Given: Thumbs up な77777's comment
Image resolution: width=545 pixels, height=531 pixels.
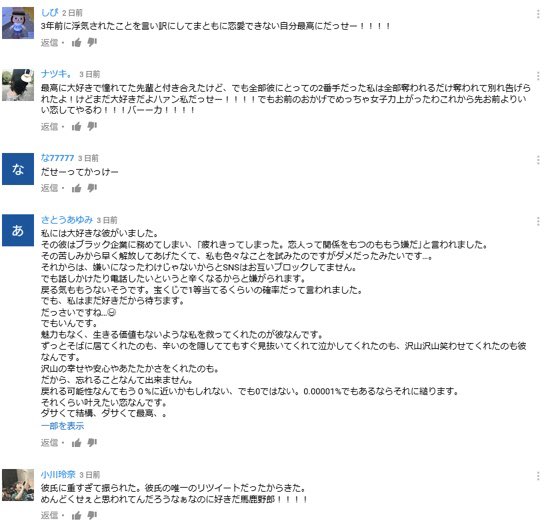Looking at the screenshot, I should [x=76, y=188].
